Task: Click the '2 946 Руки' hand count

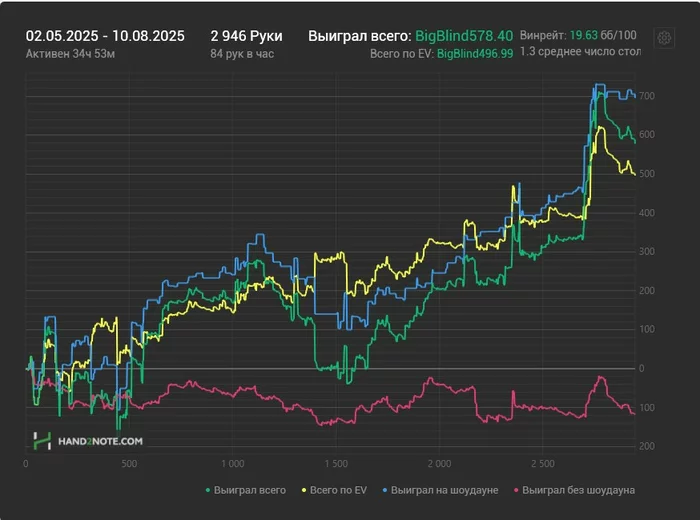Action: [246, 36]
